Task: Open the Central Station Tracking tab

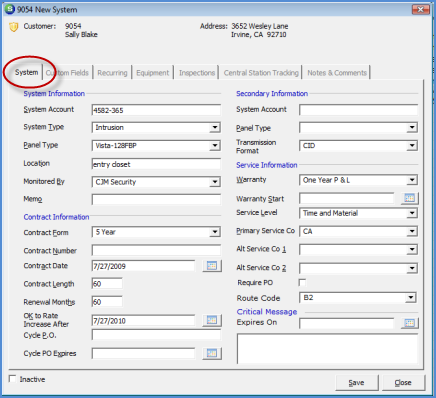Action: (261, 73)
